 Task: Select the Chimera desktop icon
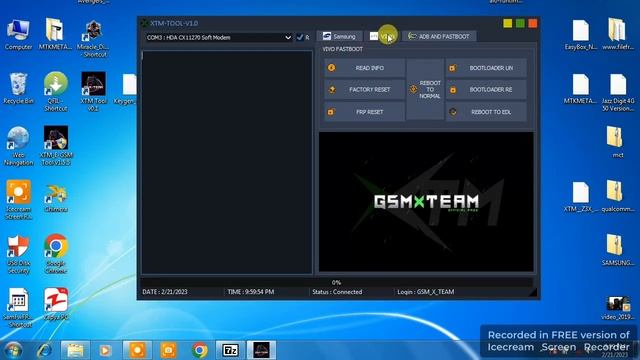56,199
